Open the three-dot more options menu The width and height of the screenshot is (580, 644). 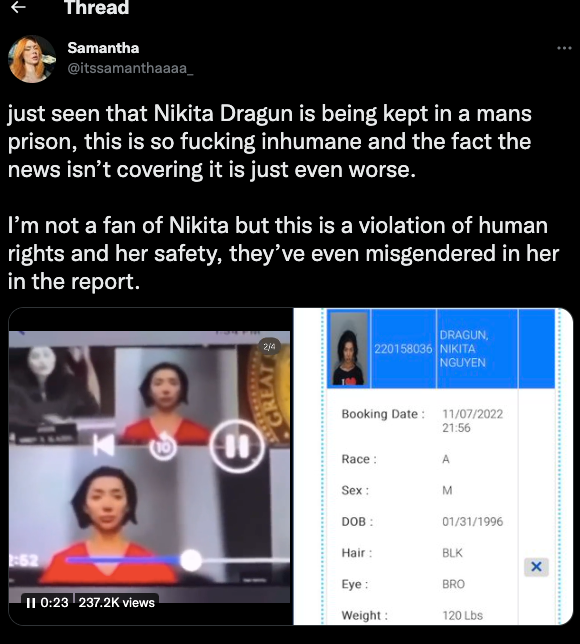coord(564,48)
